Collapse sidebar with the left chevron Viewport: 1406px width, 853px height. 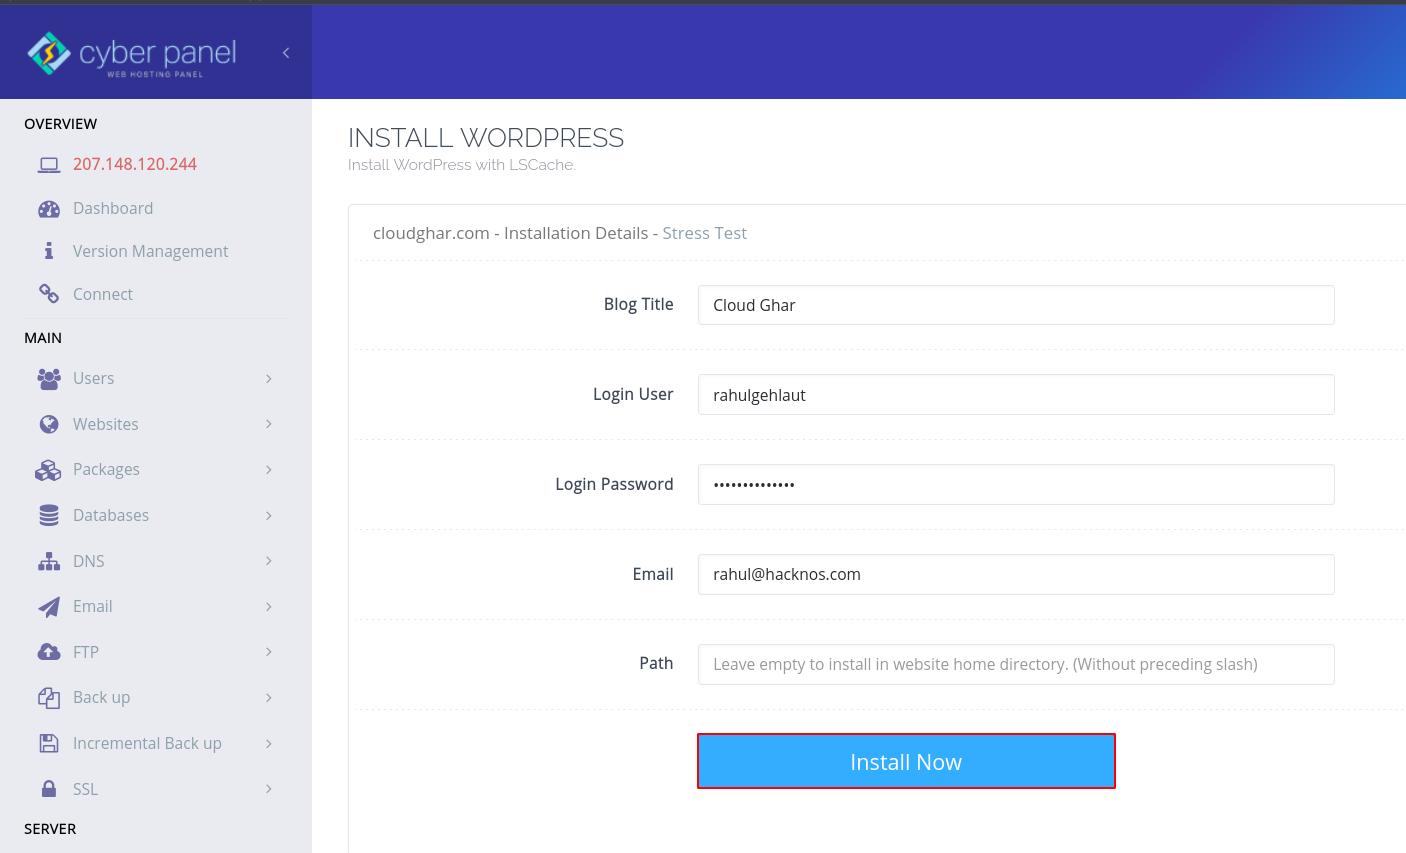pyautogui.click(x=286, y=53)
